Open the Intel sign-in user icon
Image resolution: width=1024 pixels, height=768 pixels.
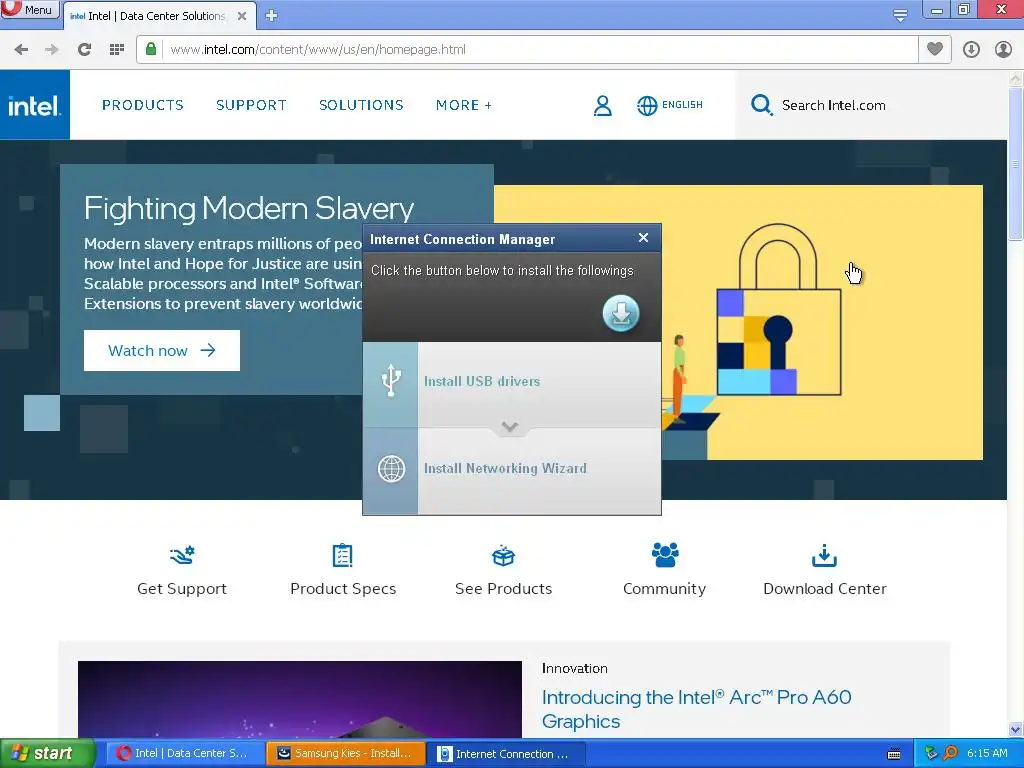click(x=602, y=105)
